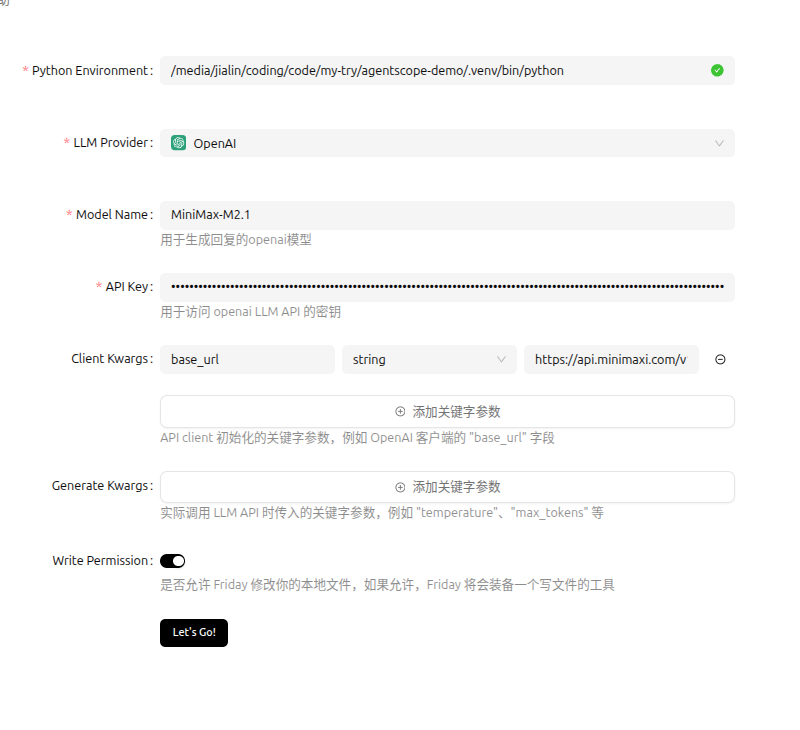
Task: Click the green validation checkmark icon
Action: tap(717, 70)
